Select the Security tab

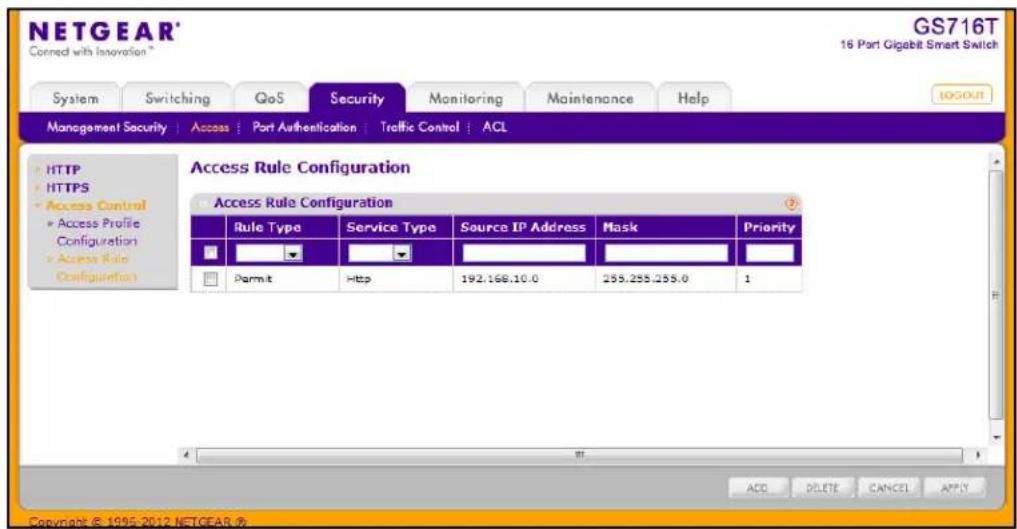coord(357,99)
